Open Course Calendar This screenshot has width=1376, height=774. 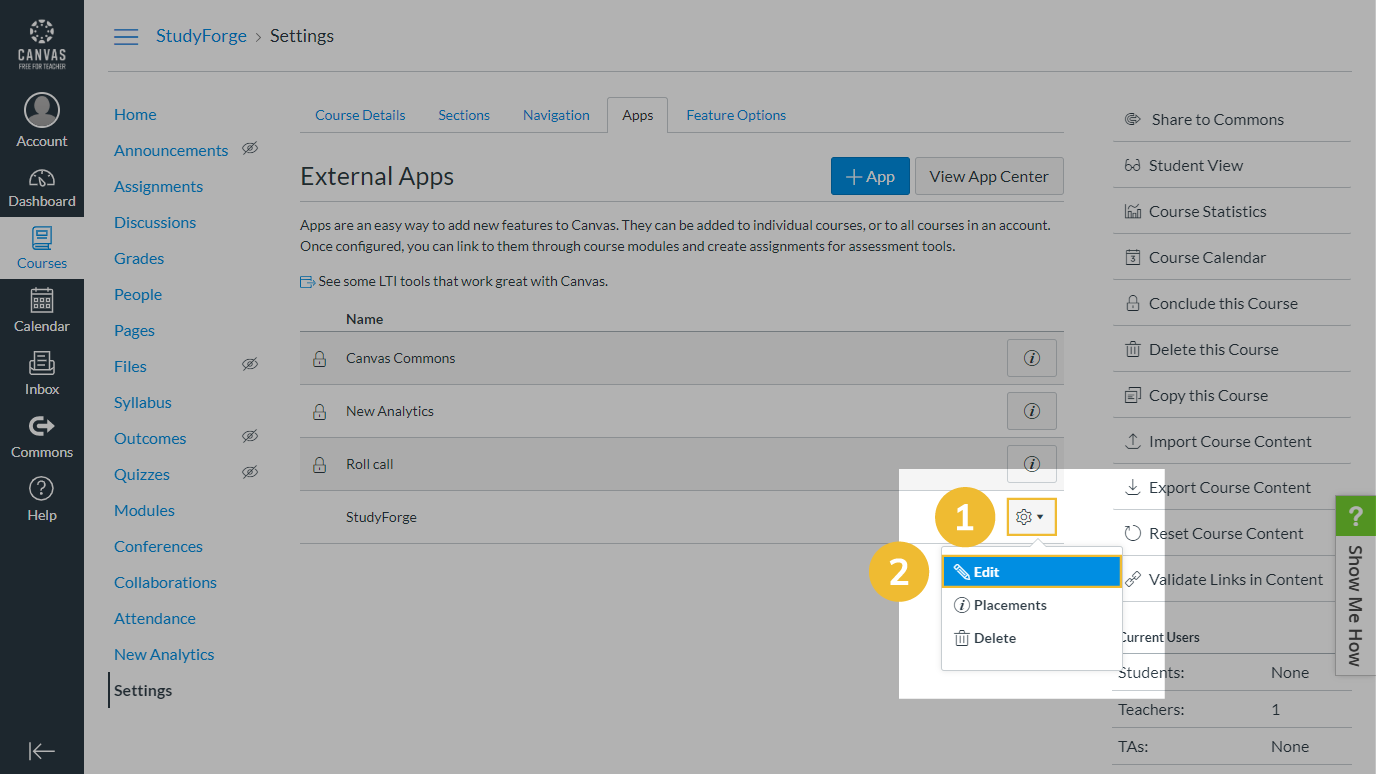click(1195, 257)
